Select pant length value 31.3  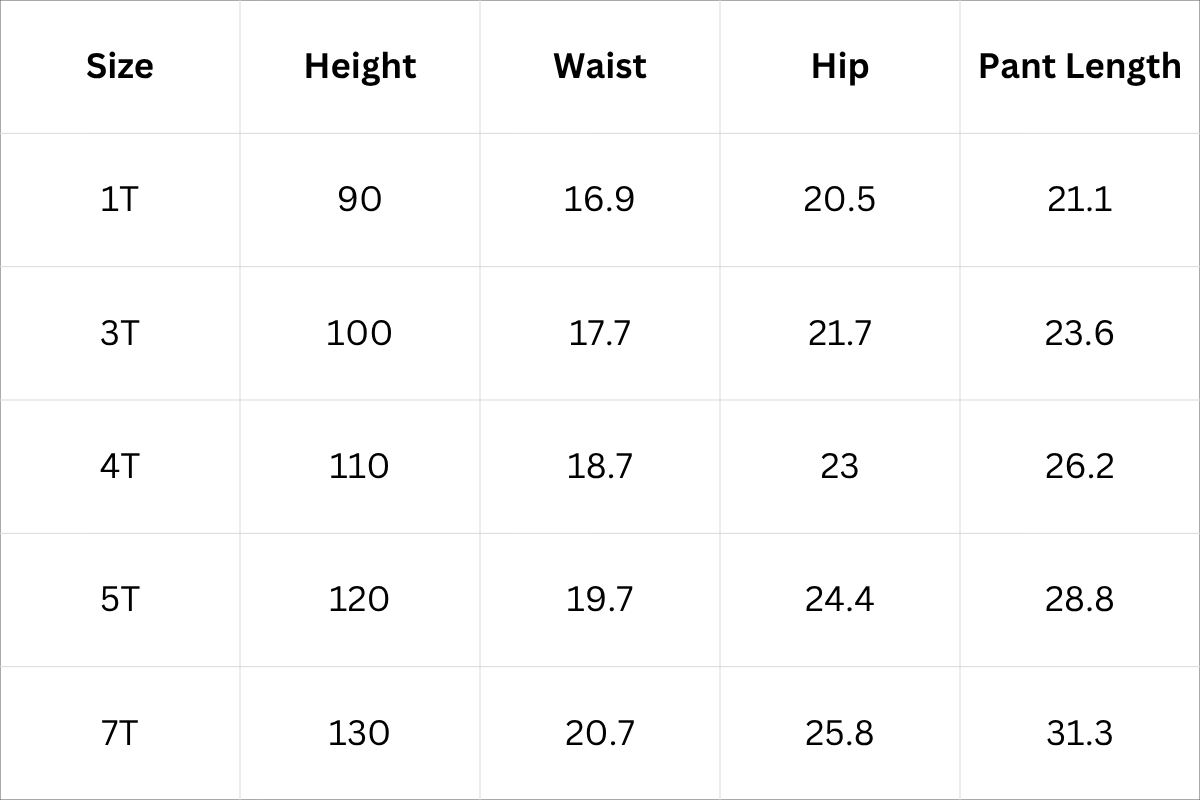coord(1080,733)
